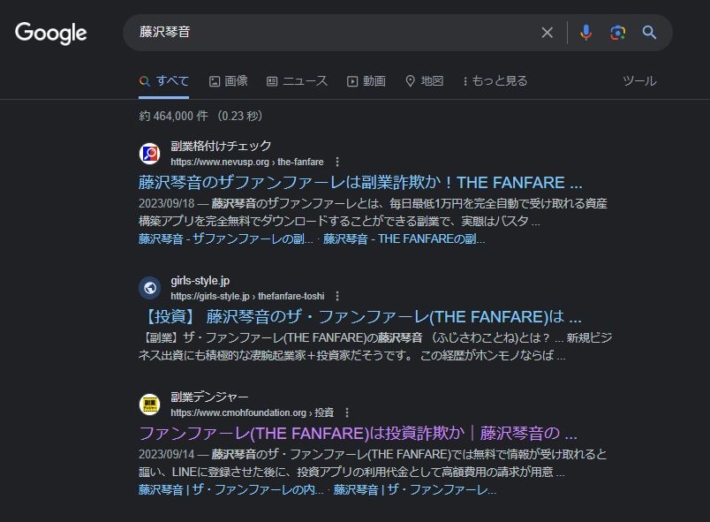Open options menu for girls-style.jp result
The width and height of the screenshot is (710, 522).
(x=337, y=296)
